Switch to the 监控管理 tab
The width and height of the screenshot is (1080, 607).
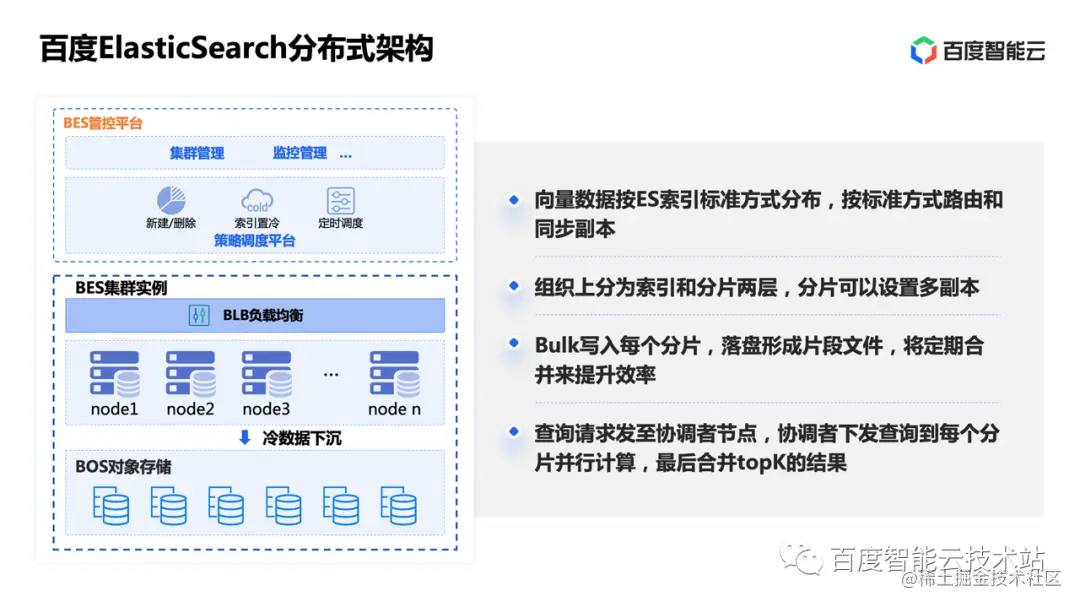tap(299, 153)
